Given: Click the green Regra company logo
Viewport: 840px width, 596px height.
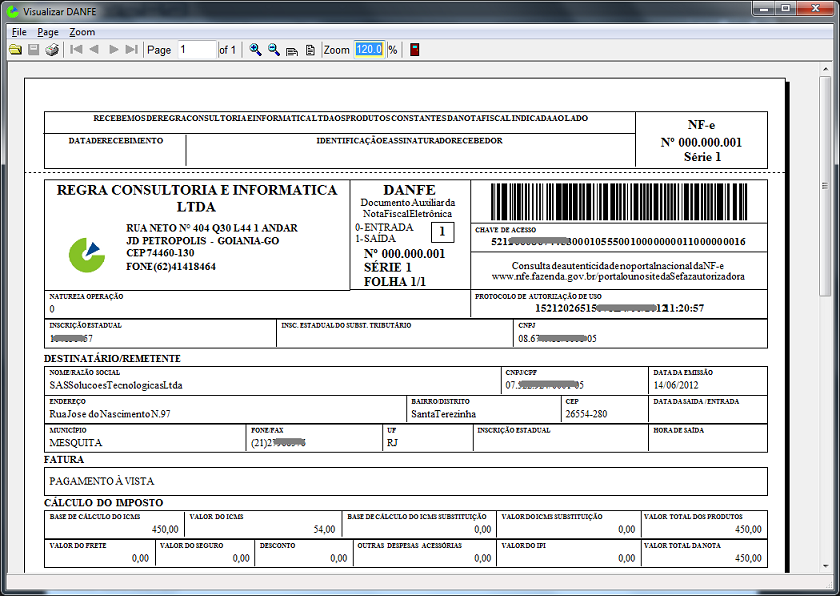Looking at the screenshot, I should 87,255.
